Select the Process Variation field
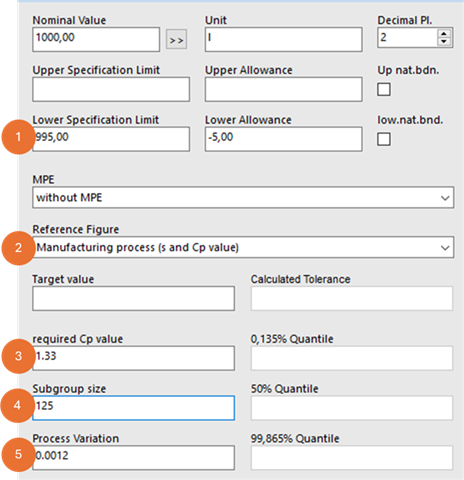 coord(133,458)
